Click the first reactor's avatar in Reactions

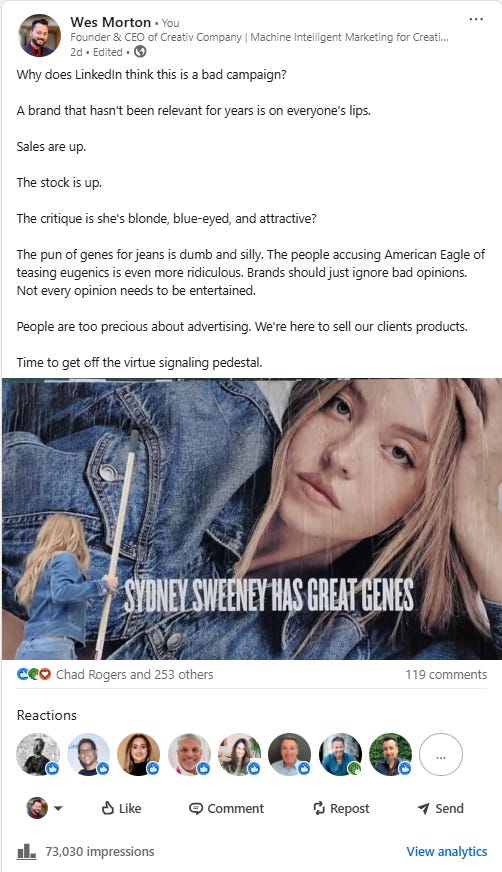pos(38,755)
